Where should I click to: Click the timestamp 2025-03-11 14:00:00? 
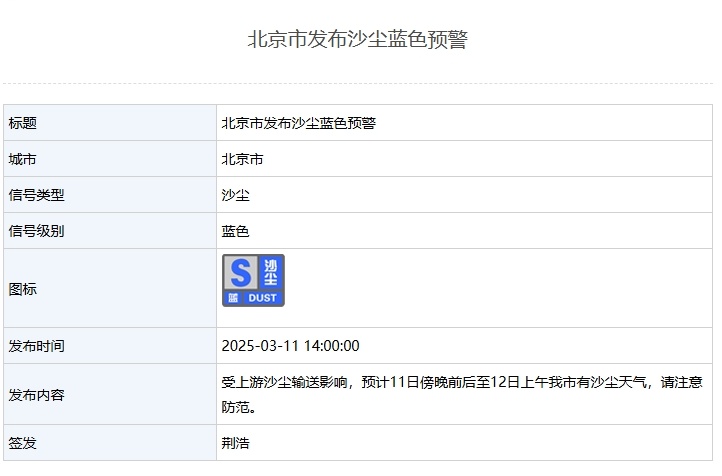[x=290, y=346]
